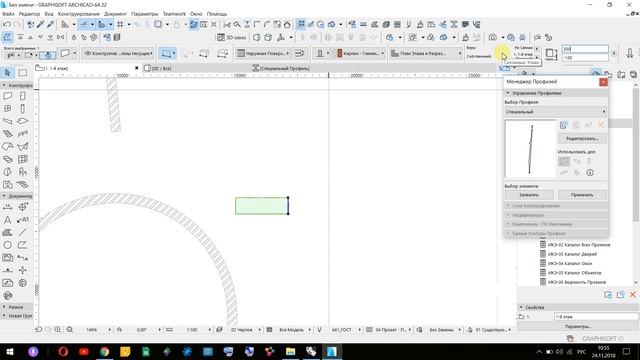
Task: Open the Windows Start menu
Action: tap(9, 351)
